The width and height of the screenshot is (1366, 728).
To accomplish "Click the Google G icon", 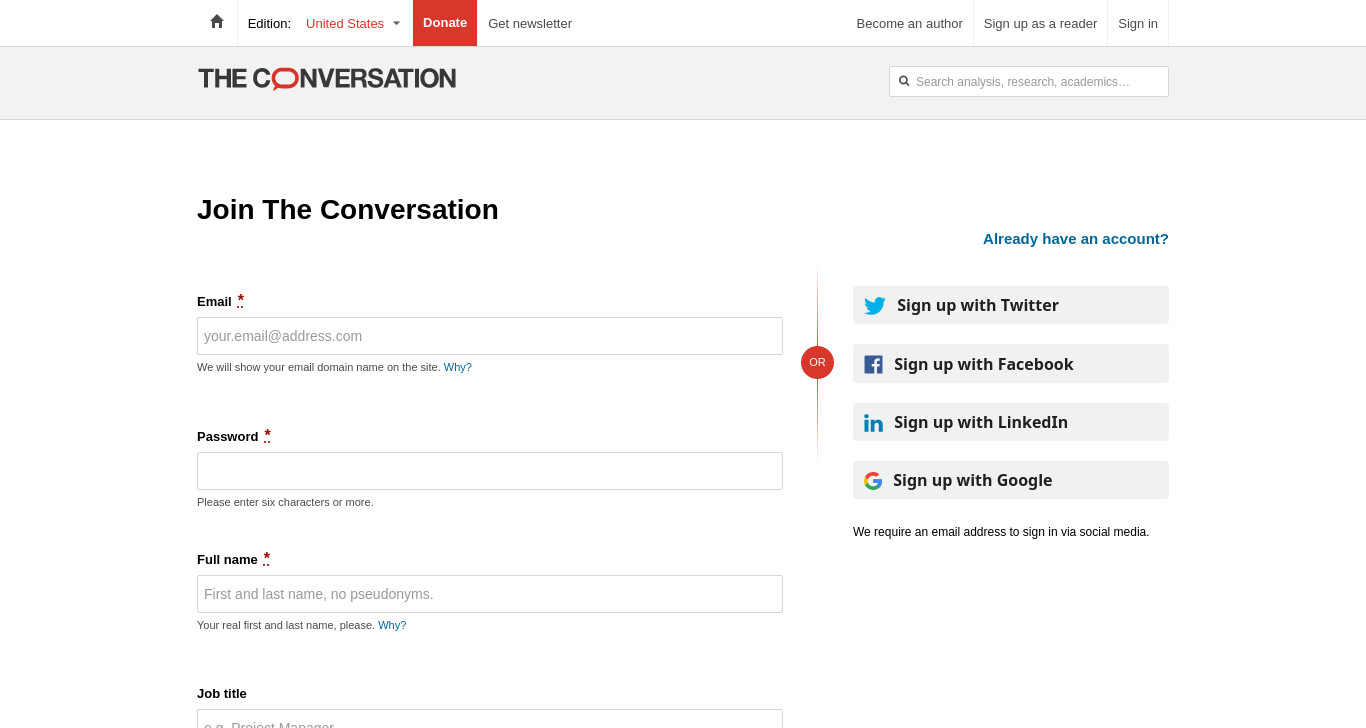I will 873,481.
